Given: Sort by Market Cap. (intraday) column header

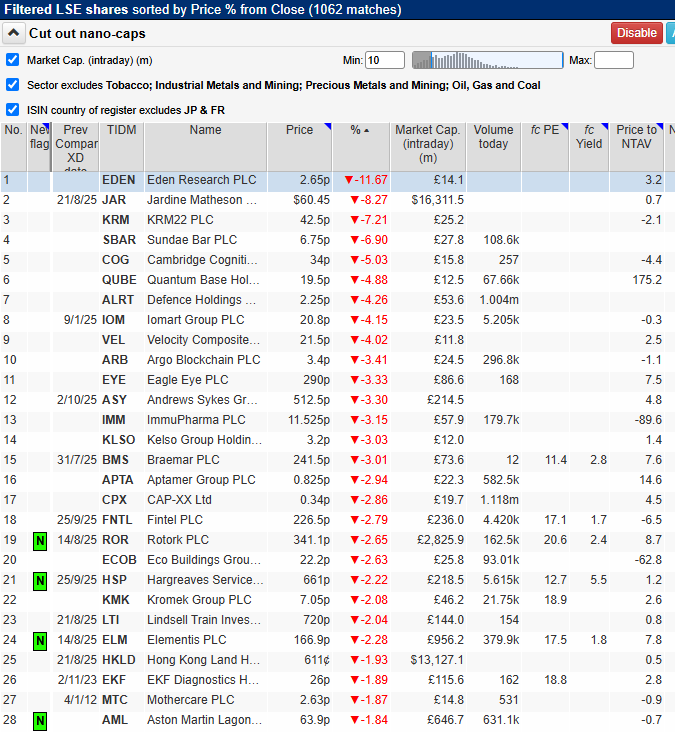Looking at the screenshot, I should 428,147.
